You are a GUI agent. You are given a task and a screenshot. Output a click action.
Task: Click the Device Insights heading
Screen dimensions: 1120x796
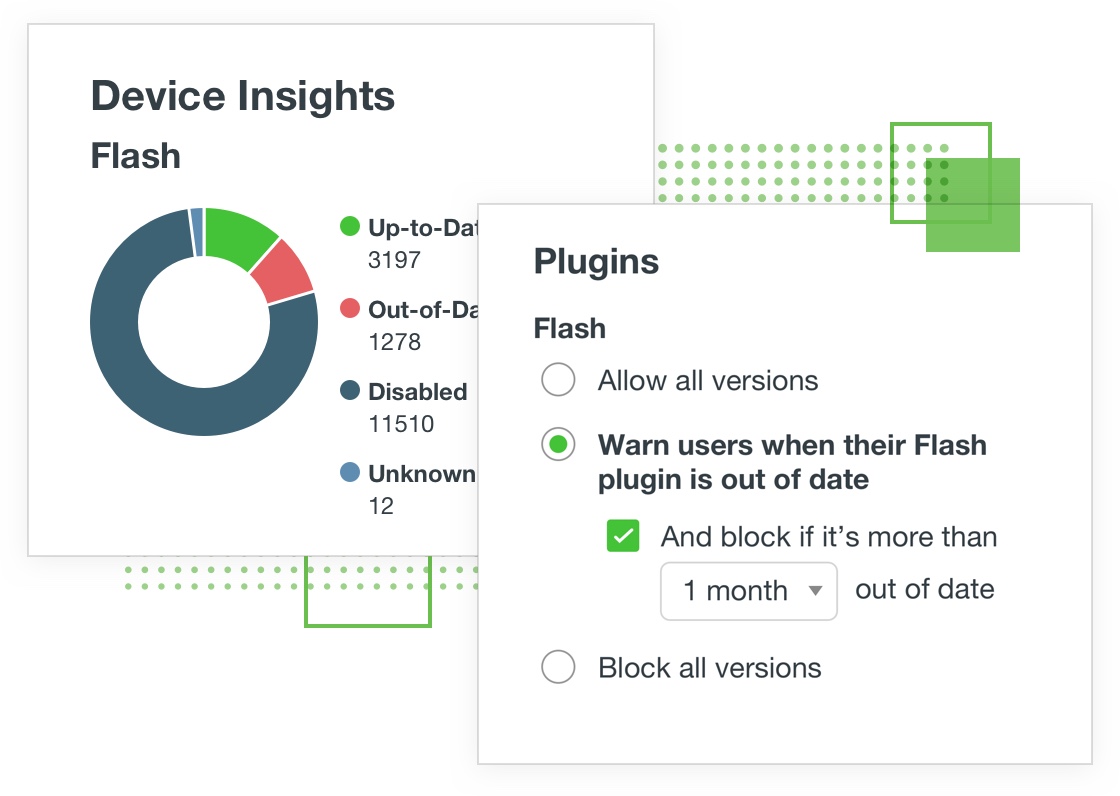point(243,97)
